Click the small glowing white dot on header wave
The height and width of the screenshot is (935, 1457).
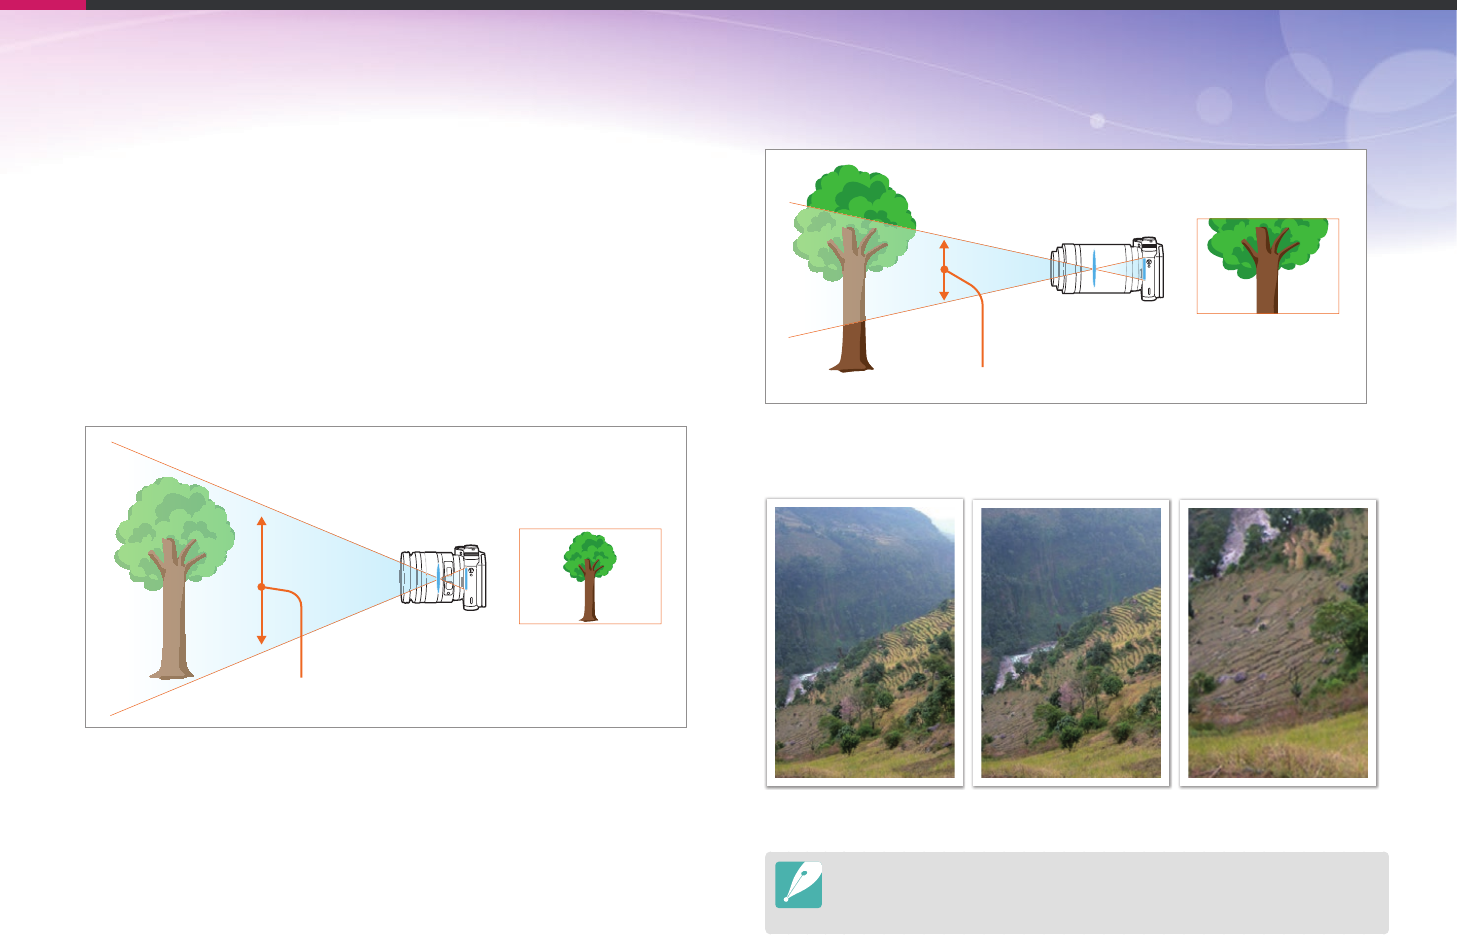tap(1097, 121)
